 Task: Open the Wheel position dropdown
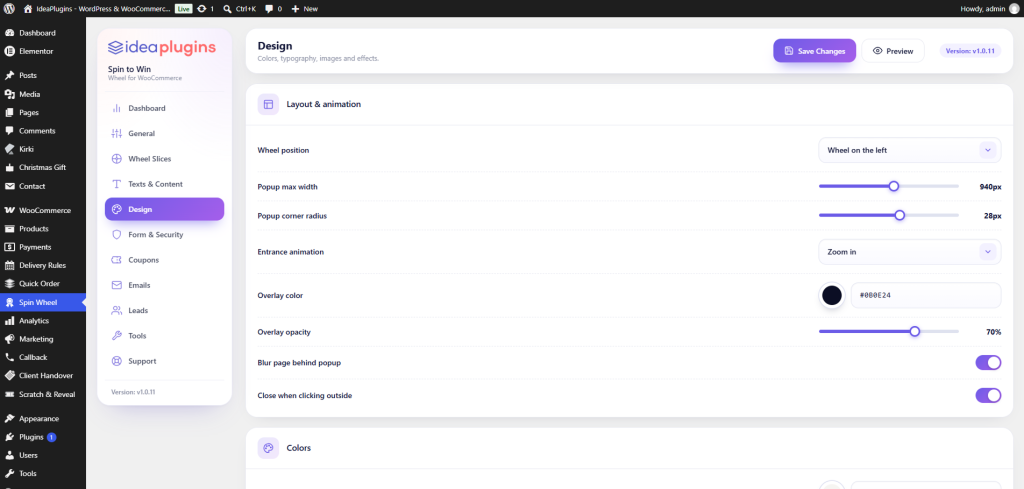pos(910,150)
